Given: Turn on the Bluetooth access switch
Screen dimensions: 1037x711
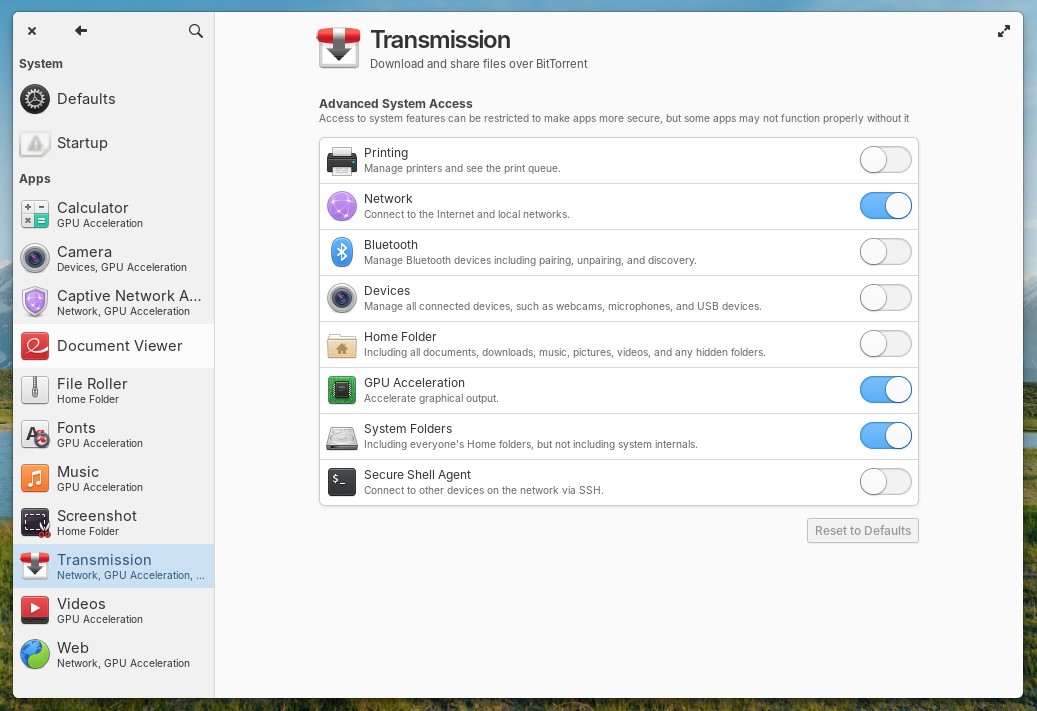Looking at the screenshot, I should [x=886, y=252].
